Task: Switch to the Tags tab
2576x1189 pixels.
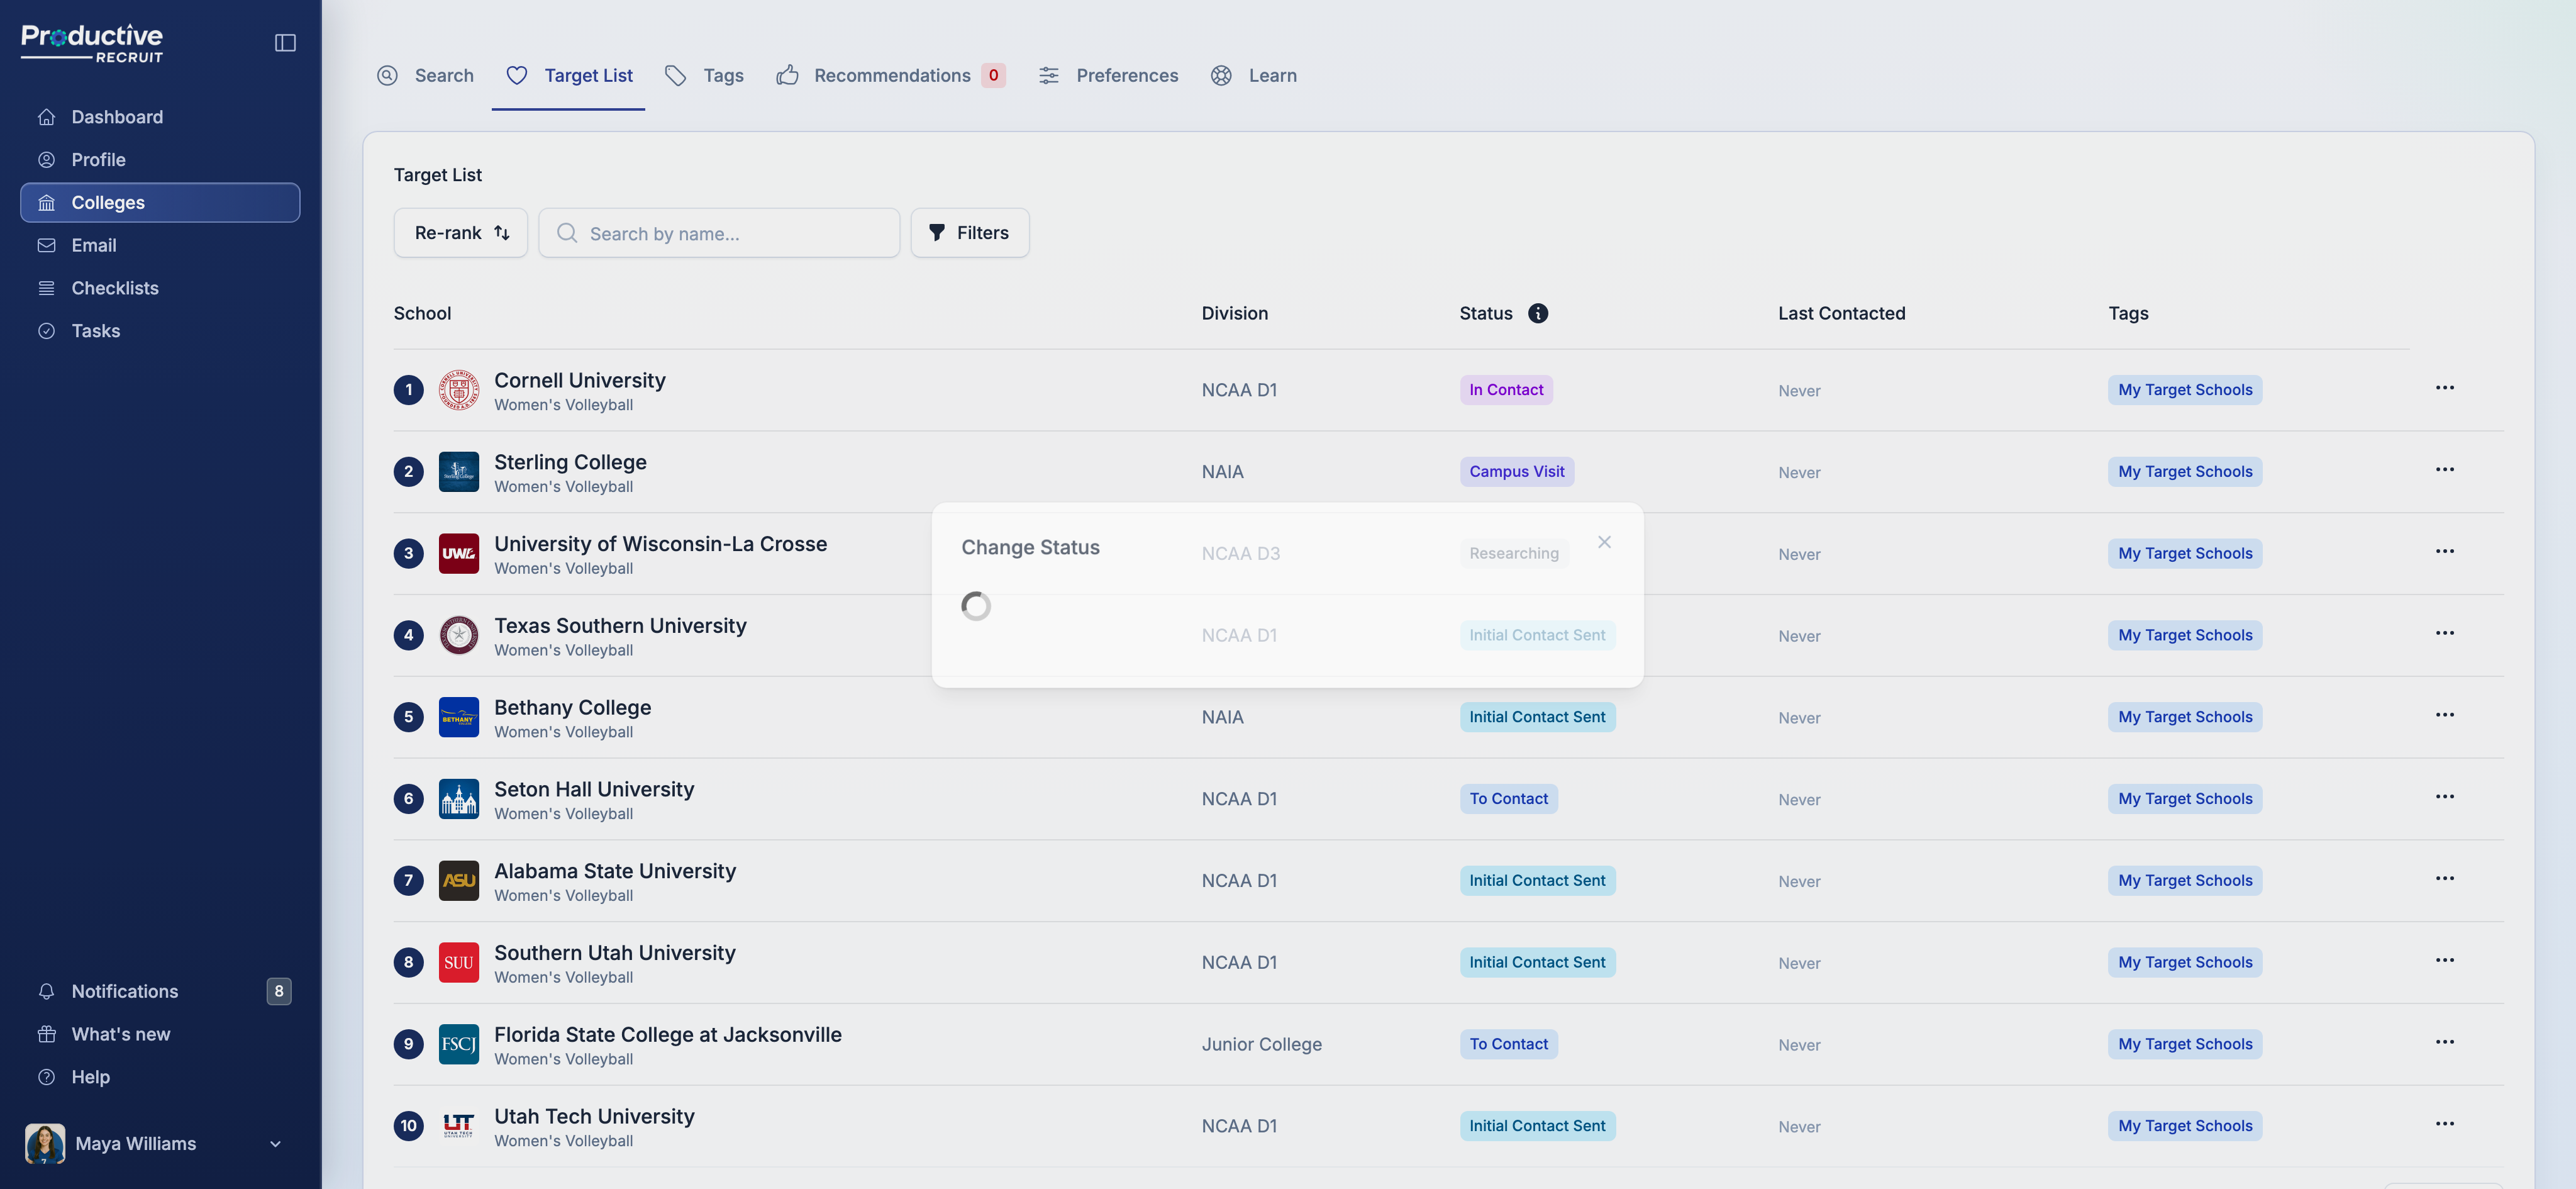Action: 704,75
